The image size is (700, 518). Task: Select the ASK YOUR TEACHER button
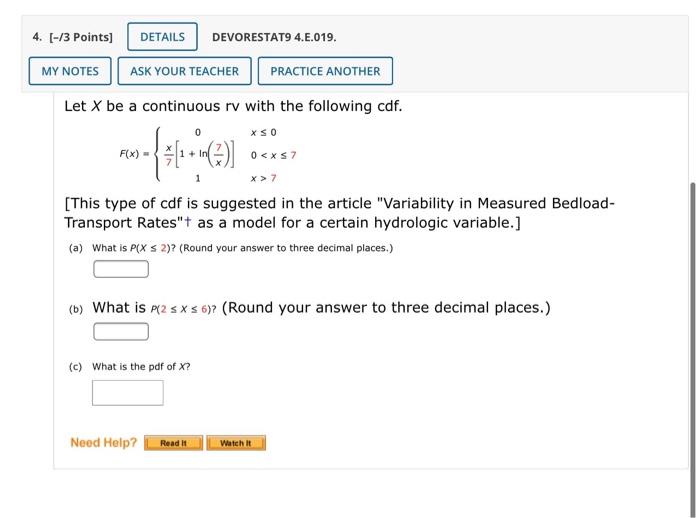click(x=184, y=71)
